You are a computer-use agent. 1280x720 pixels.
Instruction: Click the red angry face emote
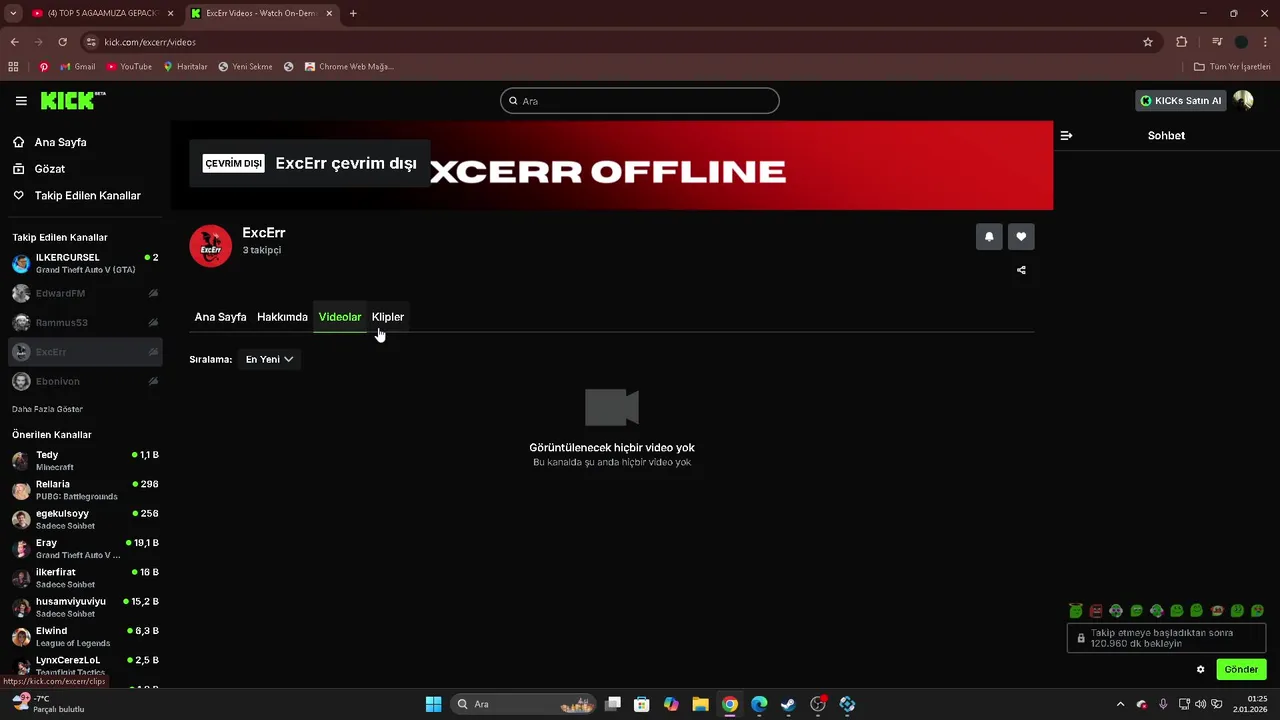(x=1096, y=611)
